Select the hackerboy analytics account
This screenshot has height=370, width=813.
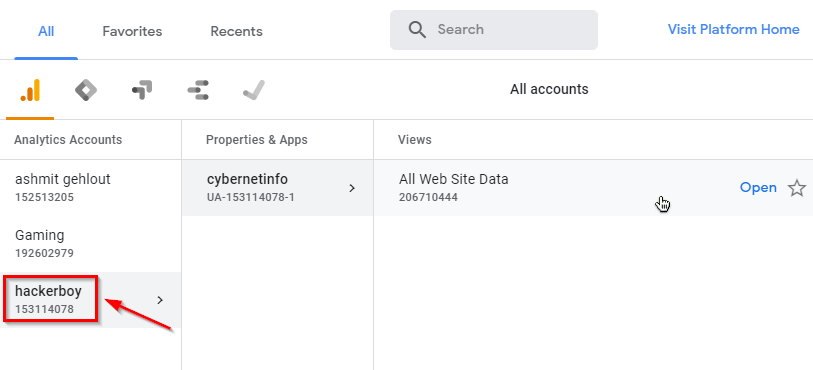(x=91, y=300)
